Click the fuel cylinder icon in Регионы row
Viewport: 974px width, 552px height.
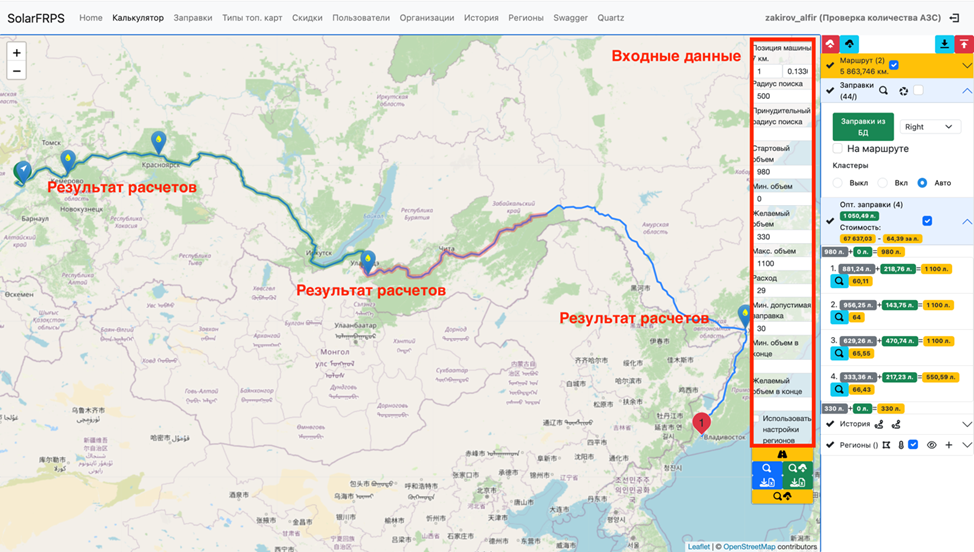(901, 445)
